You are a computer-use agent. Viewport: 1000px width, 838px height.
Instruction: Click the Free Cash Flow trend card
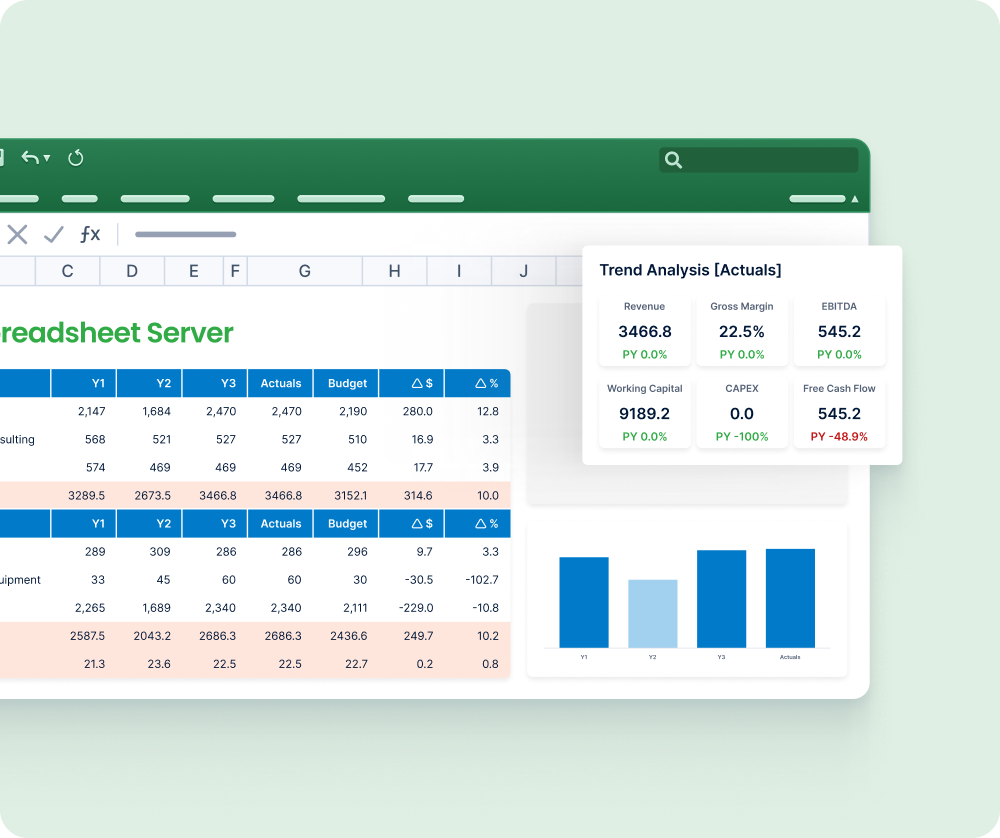[839, 413]
